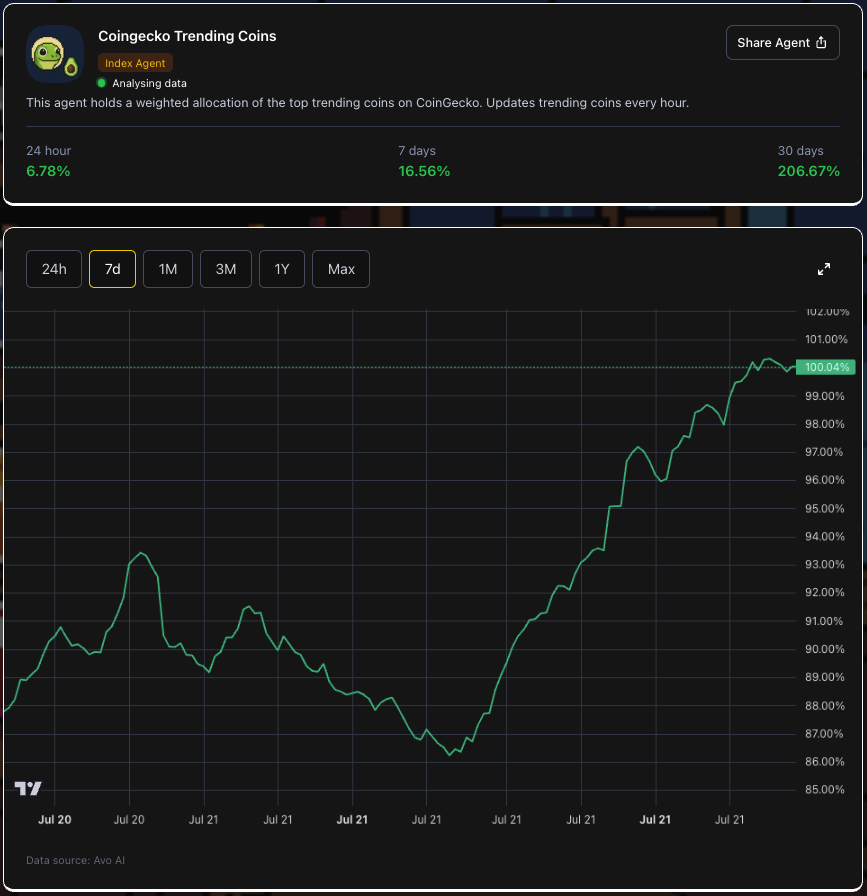The height and width of the screenshot is (896, 867).
Task: Click the avocado agent avatar icon
Action: [x=53, y=53]
